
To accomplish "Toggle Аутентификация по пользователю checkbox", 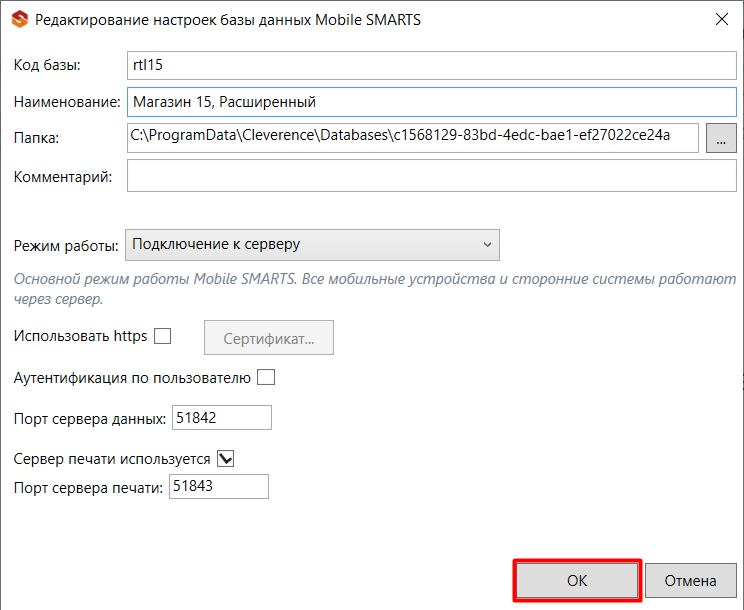I will tap(266, 378).
